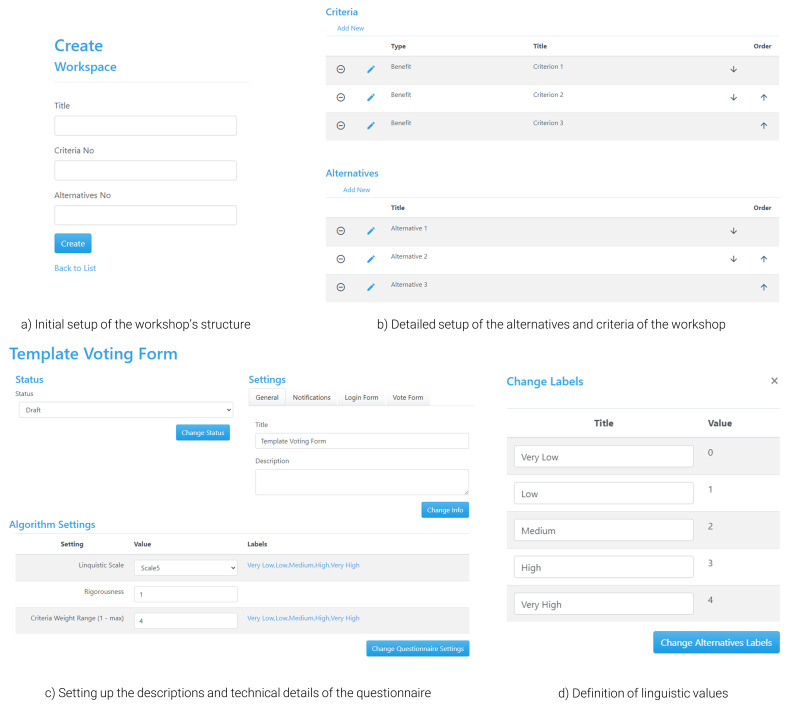
Task: Follow the Back to List link
Action: click(75, 268)
